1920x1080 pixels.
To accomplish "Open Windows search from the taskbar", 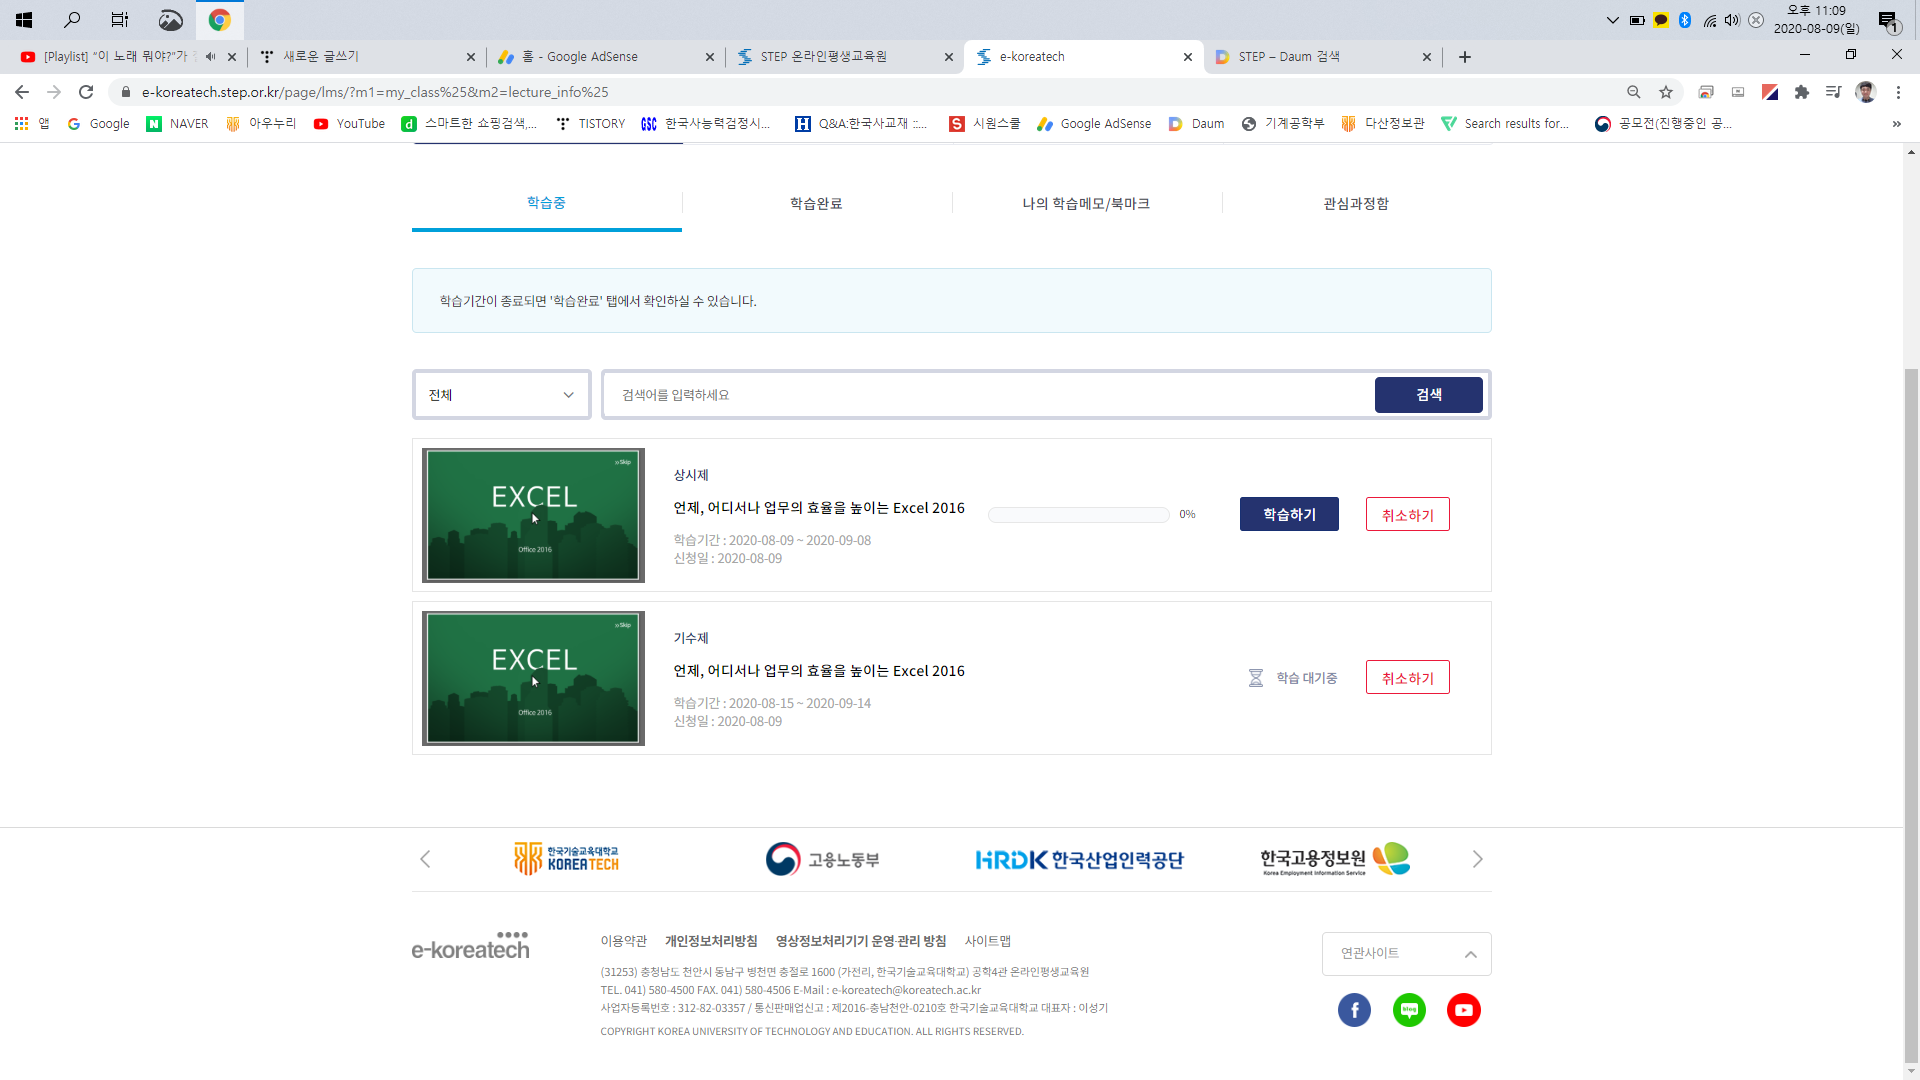I will [x=72, y=19].
